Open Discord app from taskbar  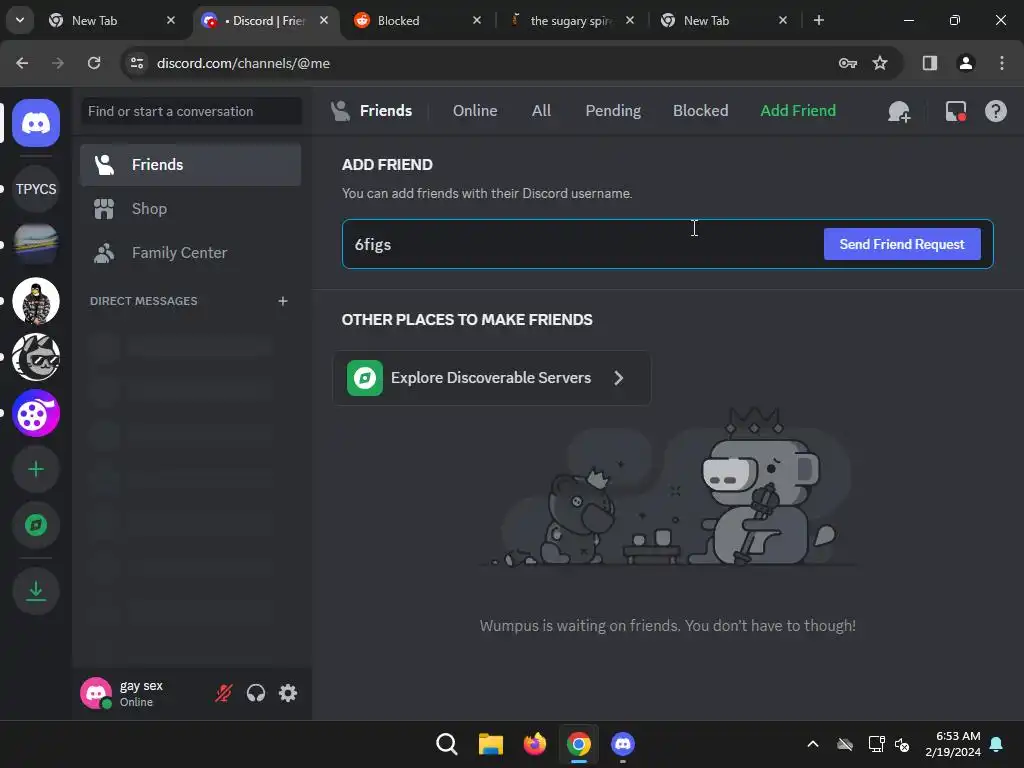(x=622, y=744)
